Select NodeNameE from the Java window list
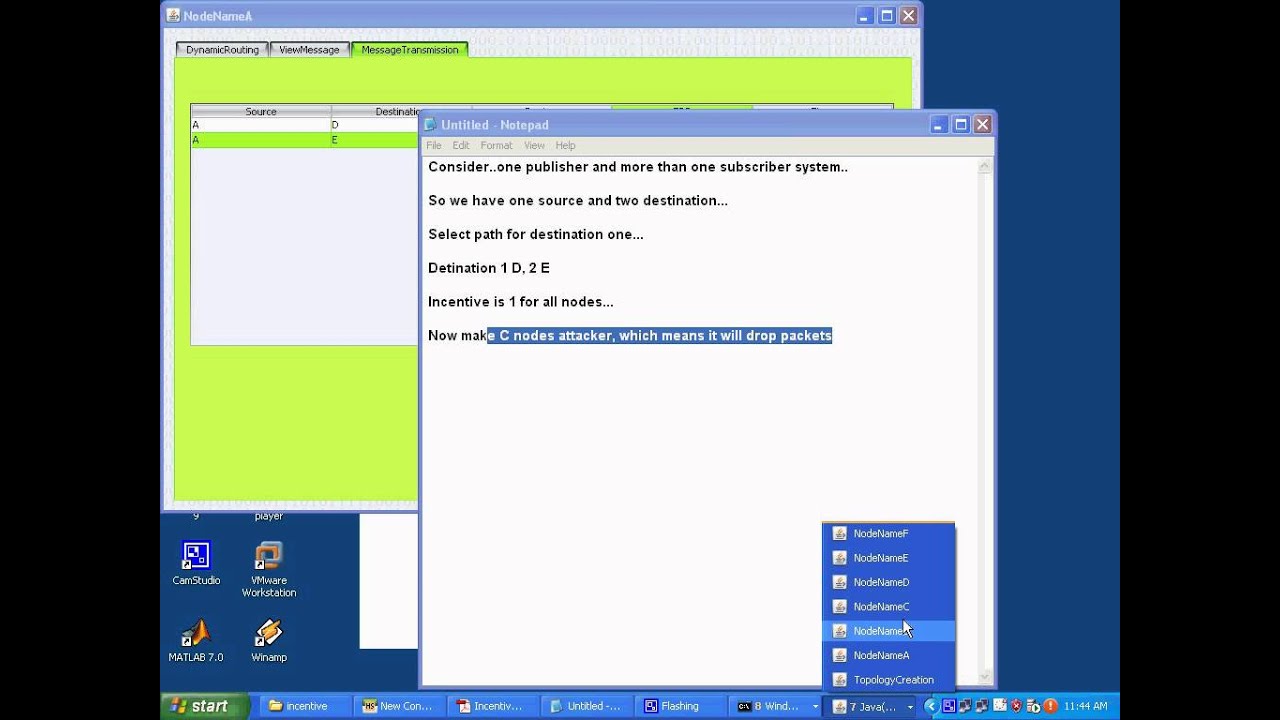The image size is (1280, 720). coord(888,558)
